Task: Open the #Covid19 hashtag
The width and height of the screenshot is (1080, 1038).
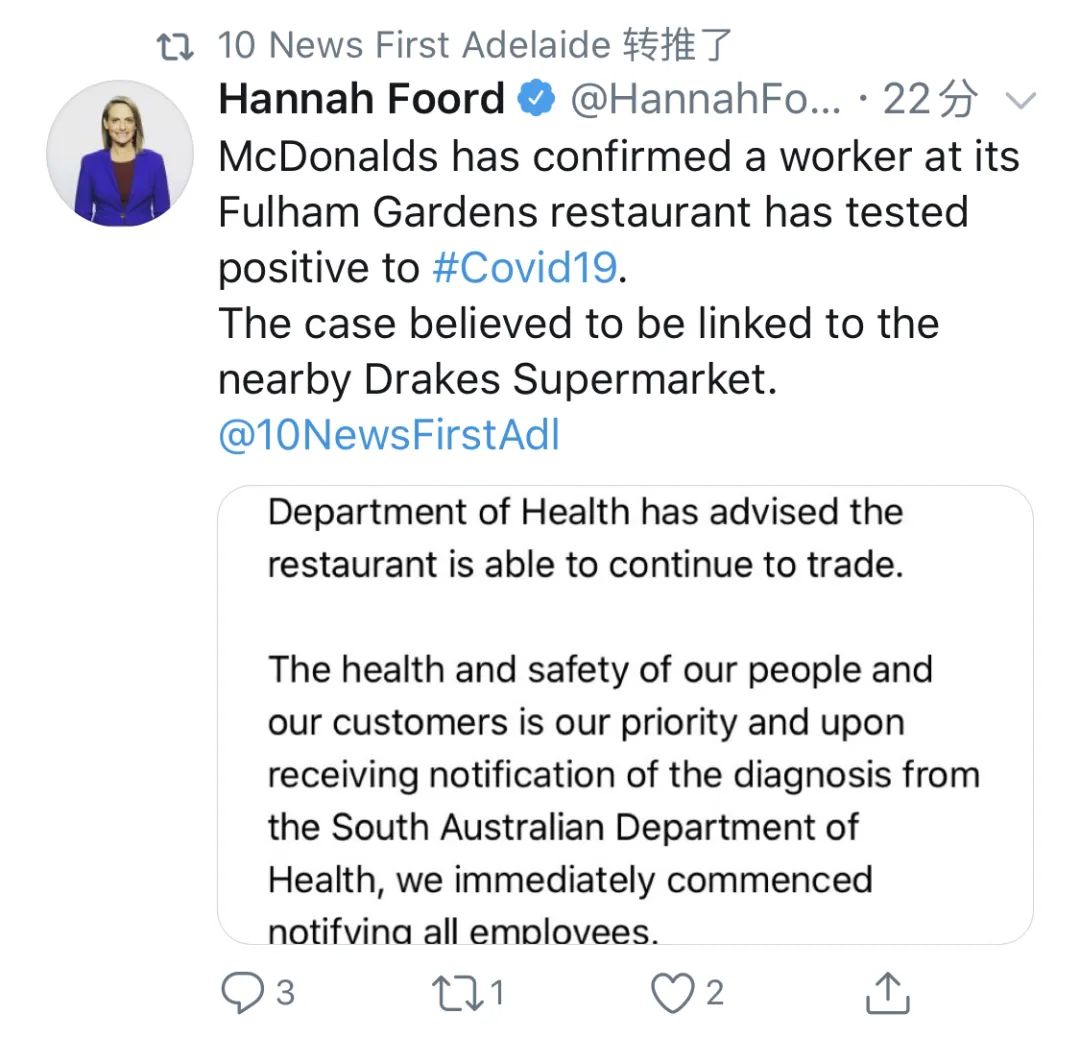Action: [525, 267]
